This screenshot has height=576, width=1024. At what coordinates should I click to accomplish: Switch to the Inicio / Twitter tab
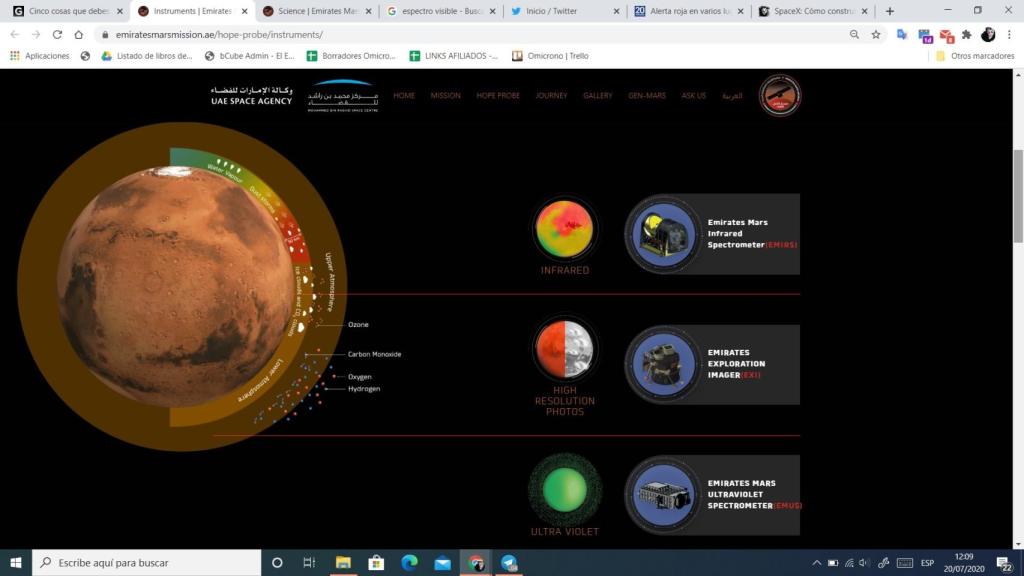click(566, 11)
